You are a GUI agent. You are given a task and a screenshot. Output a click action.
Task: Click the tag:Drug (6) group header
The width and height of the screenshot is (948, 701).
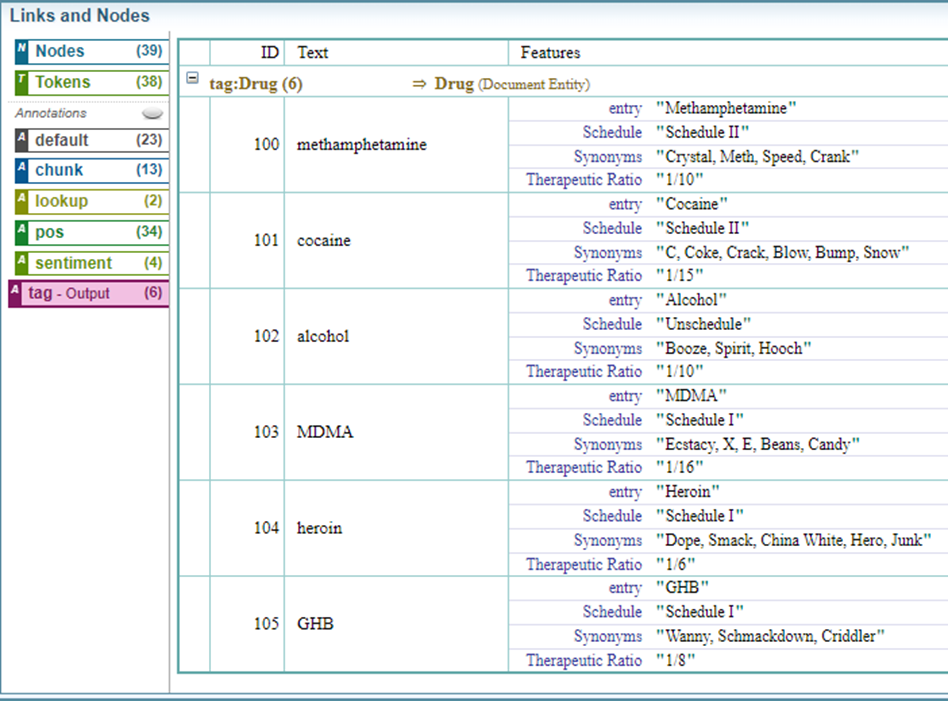click(x=256, y=84)
